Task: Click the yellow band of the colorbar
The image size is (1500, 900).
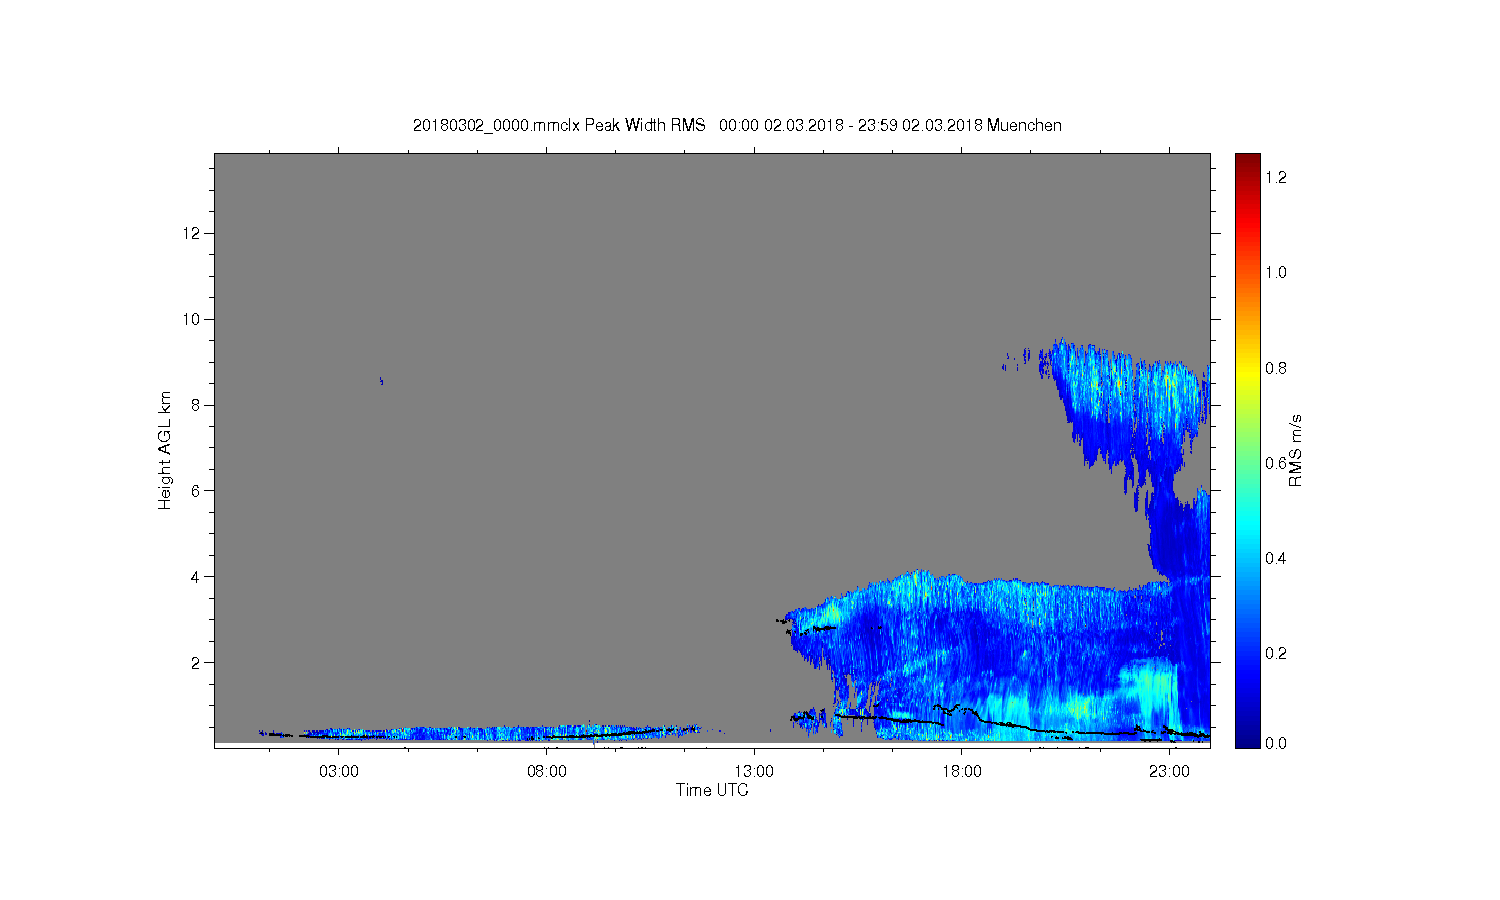Action: [x=1247, y=372]
